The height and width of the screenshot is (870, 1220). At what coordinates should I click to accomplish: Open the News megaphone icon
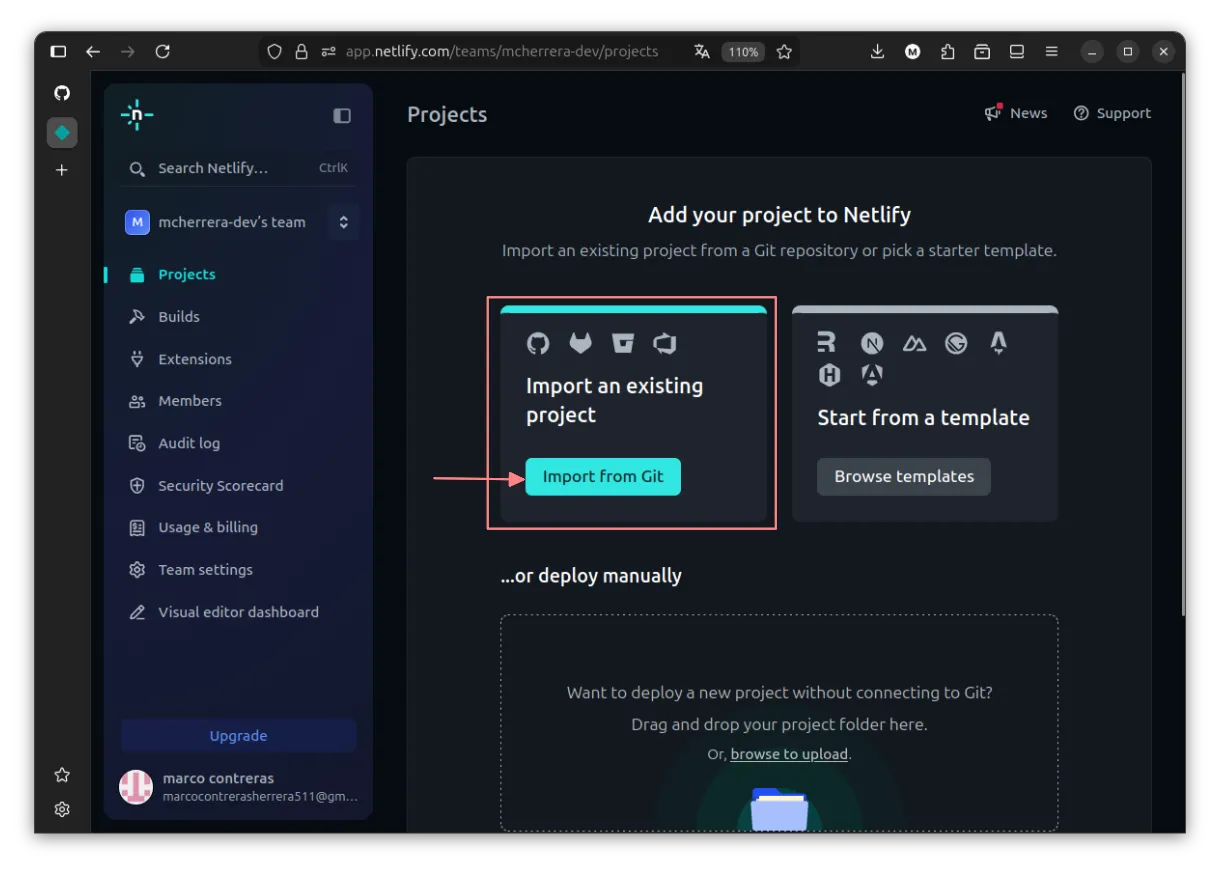coord(993,113)
